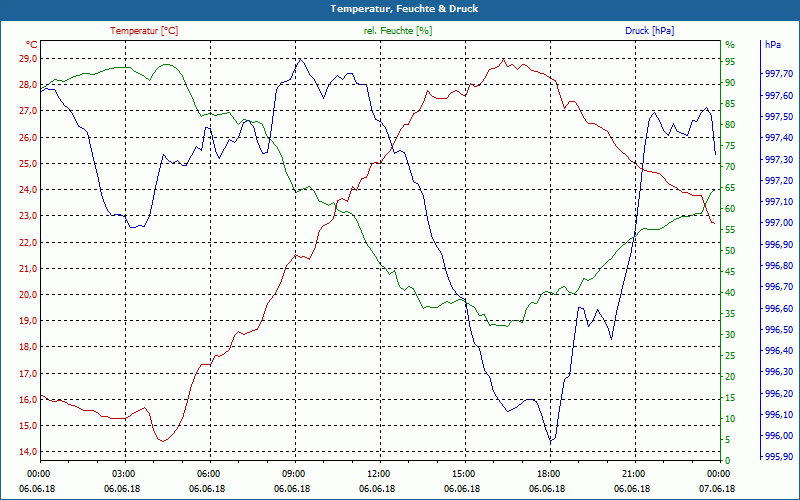Click the '35' humidity axis value
Viewport: 800px width, 500px height.
tap(730, 314)
